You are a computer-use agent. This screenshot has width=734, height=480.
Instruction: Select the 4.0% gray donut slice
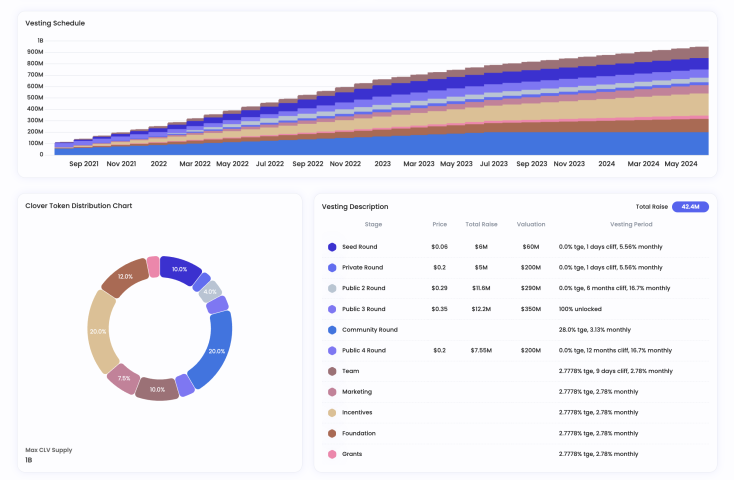coord(210,292)
